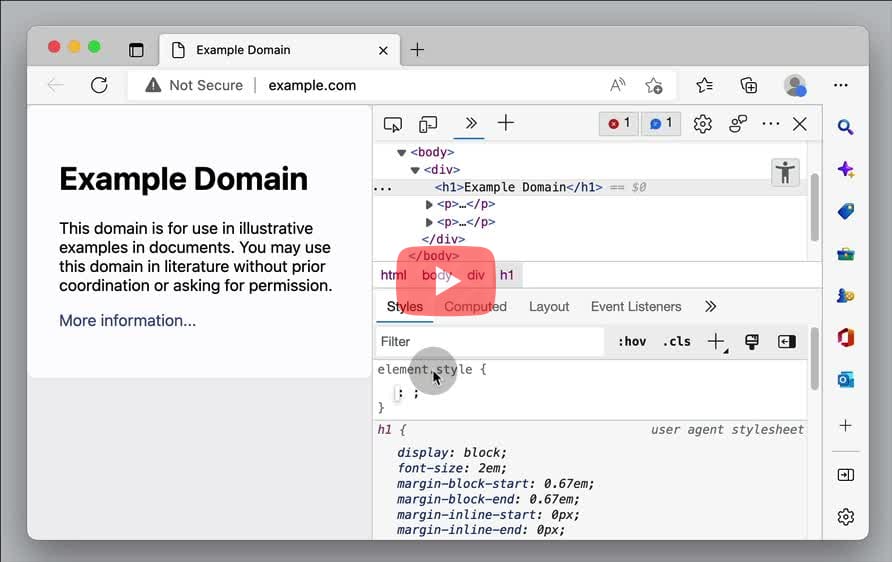The image size is (892, 562).
Task: Open node actions ellipsis beside h1 row
Action: (x=382, y=188)
